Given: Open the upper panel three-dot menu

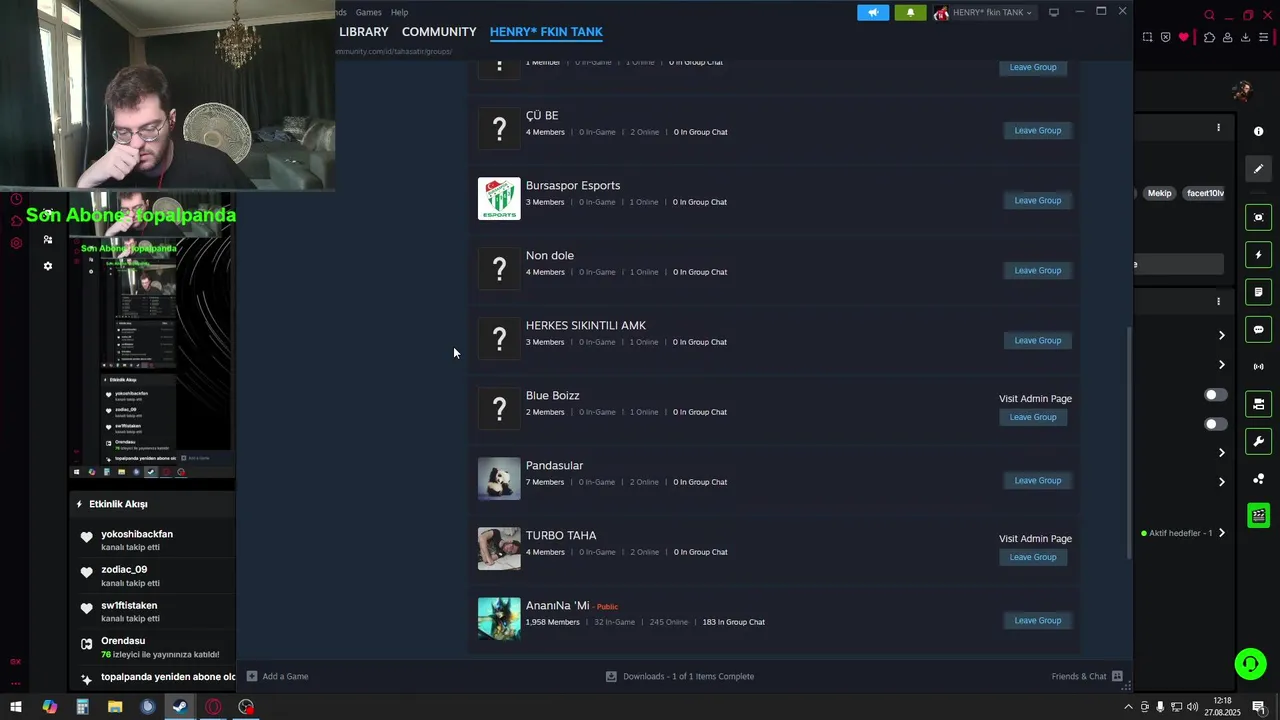Looking at the screenshot, I should pyautogui.click(x=1218, y=128).
